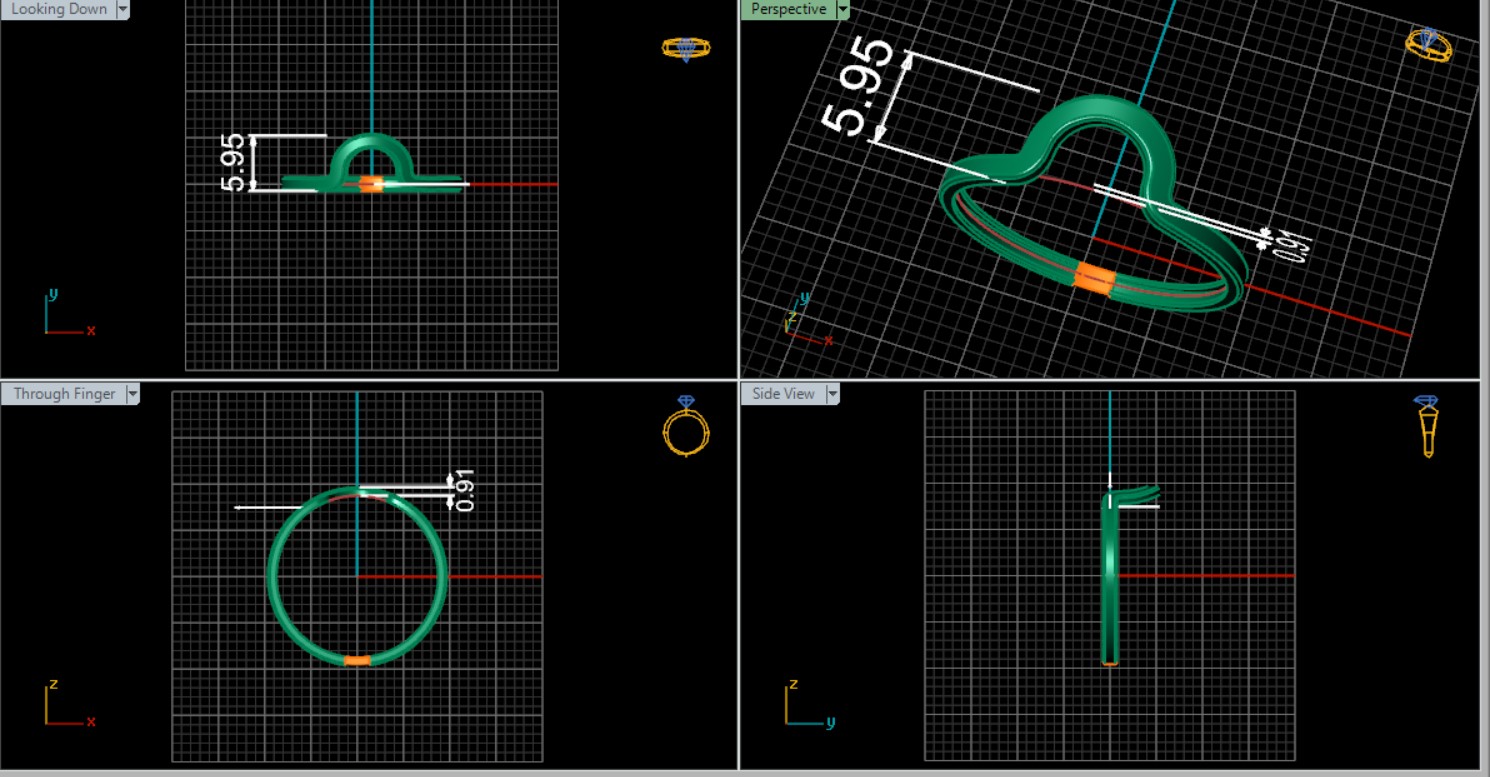This screenshot has width=1490, height=777.
Task: Open the Looking Down viewport dropdown arrow
Action: pos(123,9)
